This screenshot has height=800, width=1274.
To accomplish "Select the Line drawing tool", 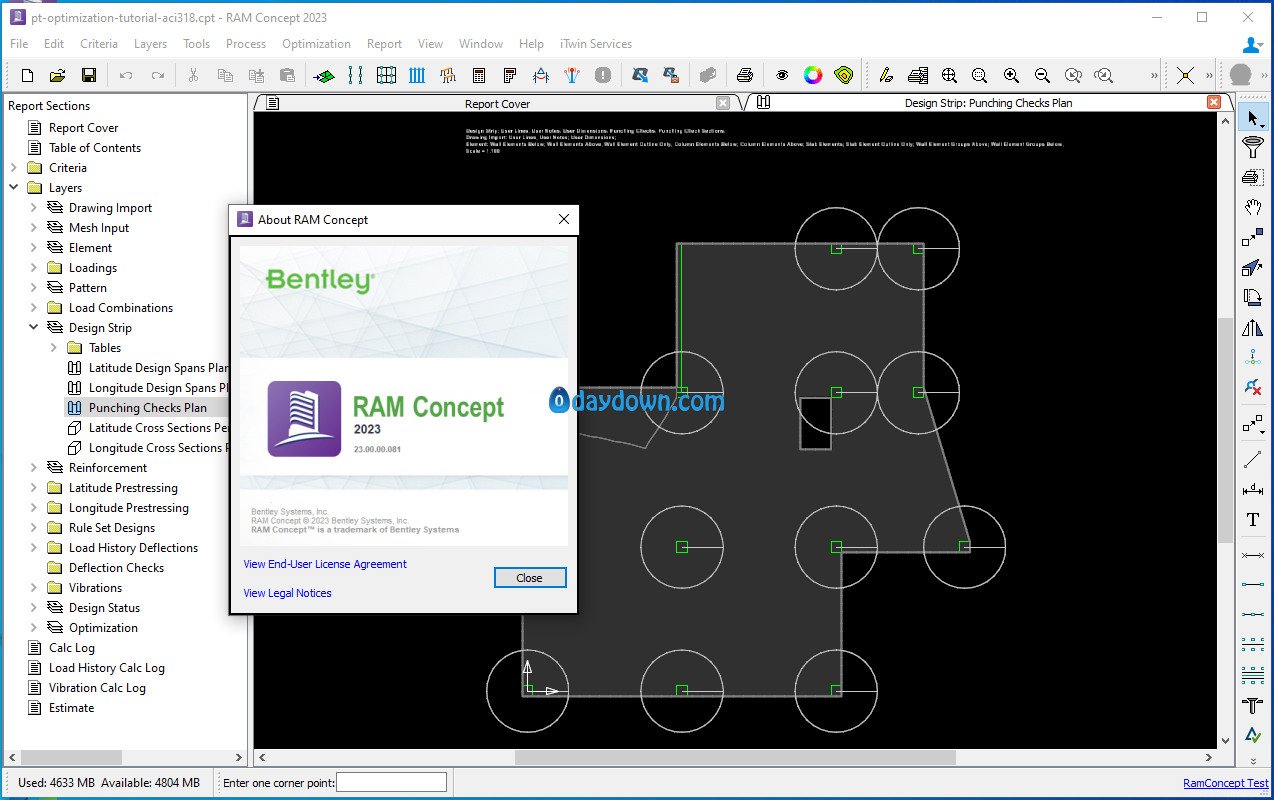I will [1252, 460].
